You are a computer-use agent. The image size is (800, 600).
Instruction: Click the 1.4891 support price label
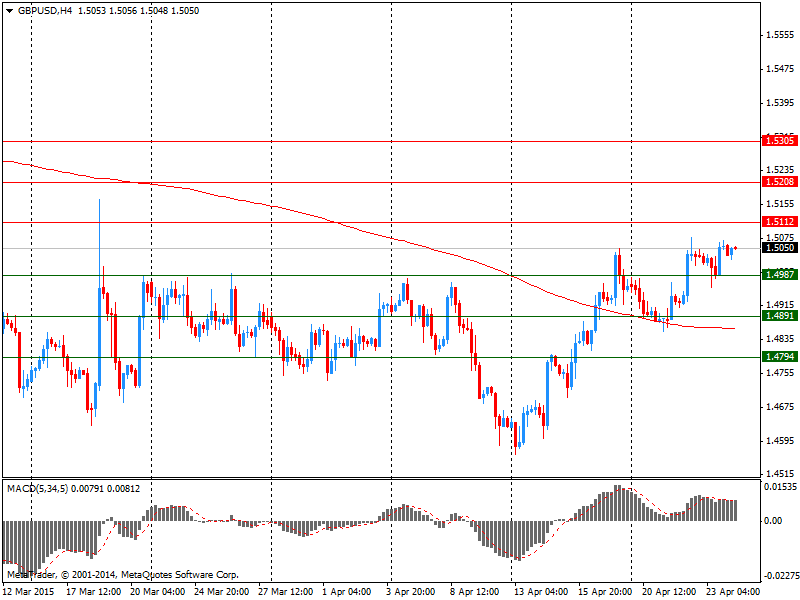[x=779, y=316]
